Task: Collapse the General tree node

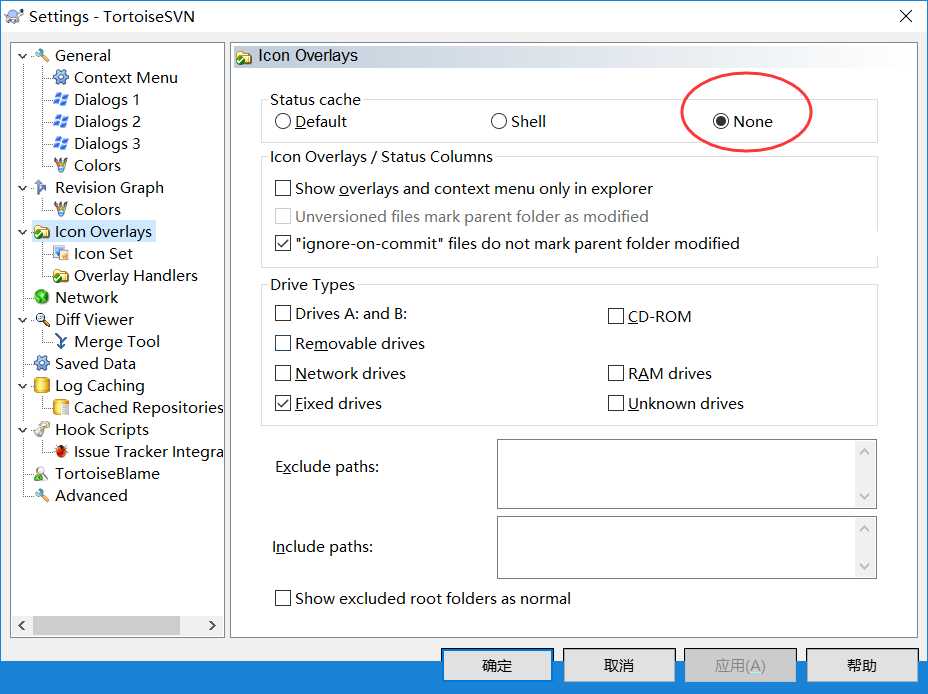Action: (x=22, y=56)
